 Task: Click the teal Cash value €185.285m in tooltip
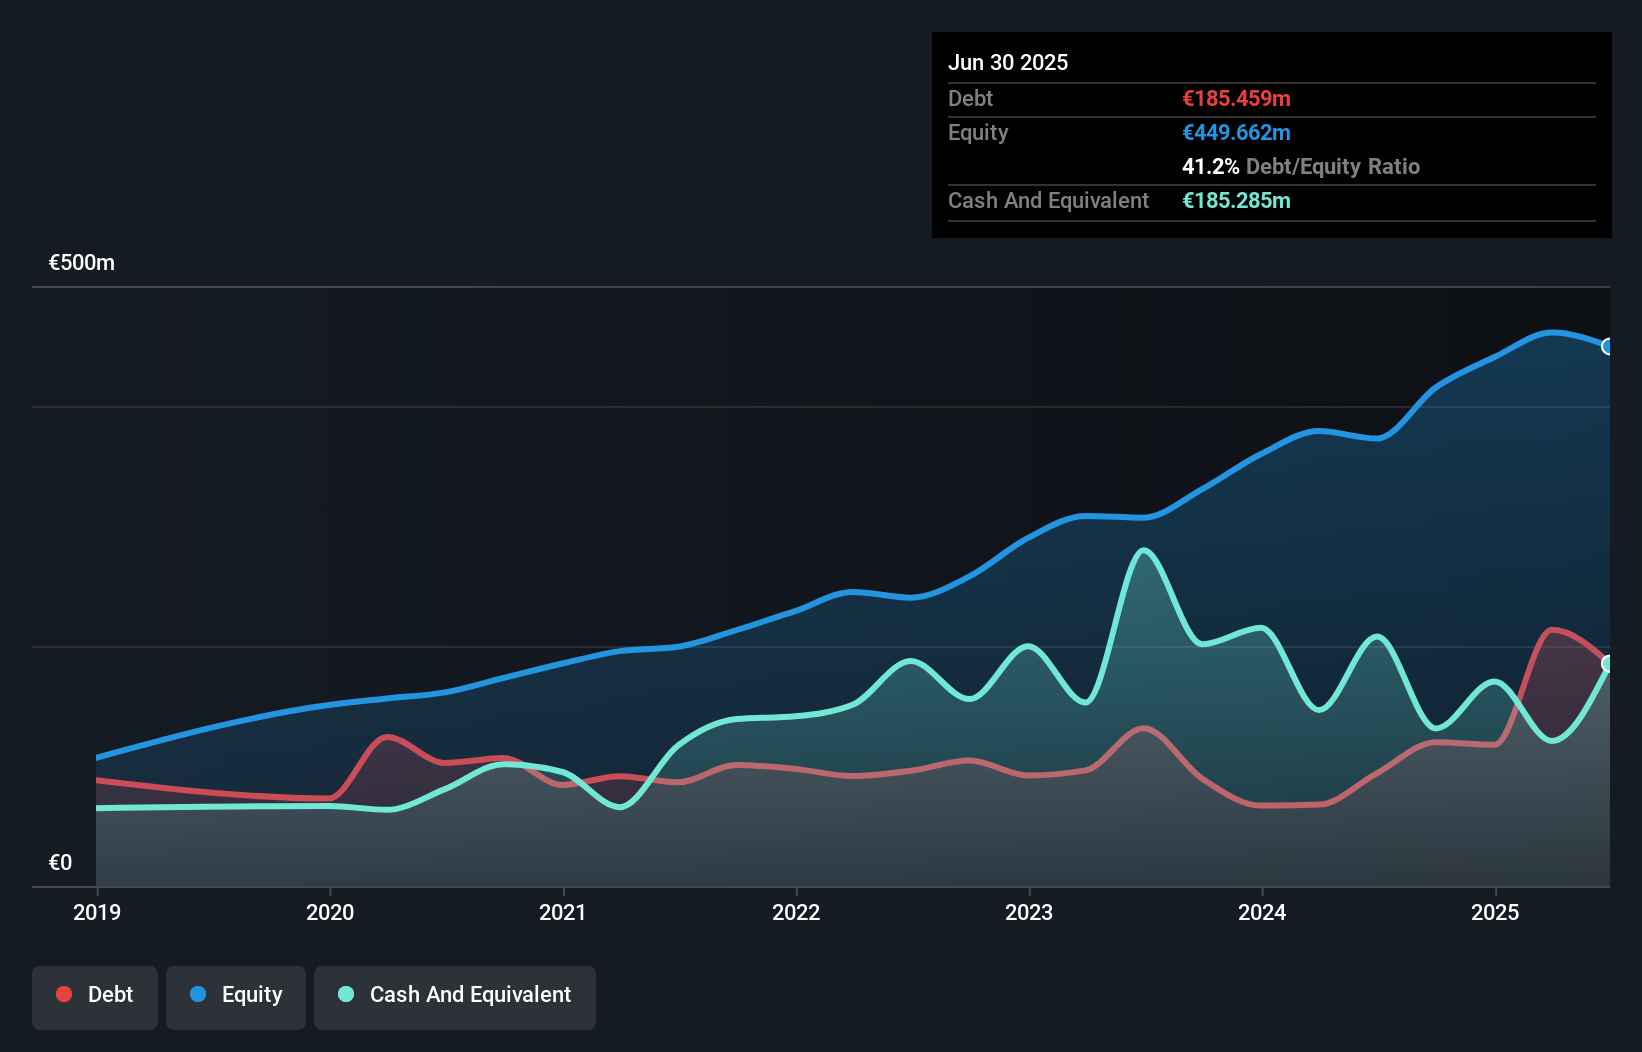tap(1235, 200)
